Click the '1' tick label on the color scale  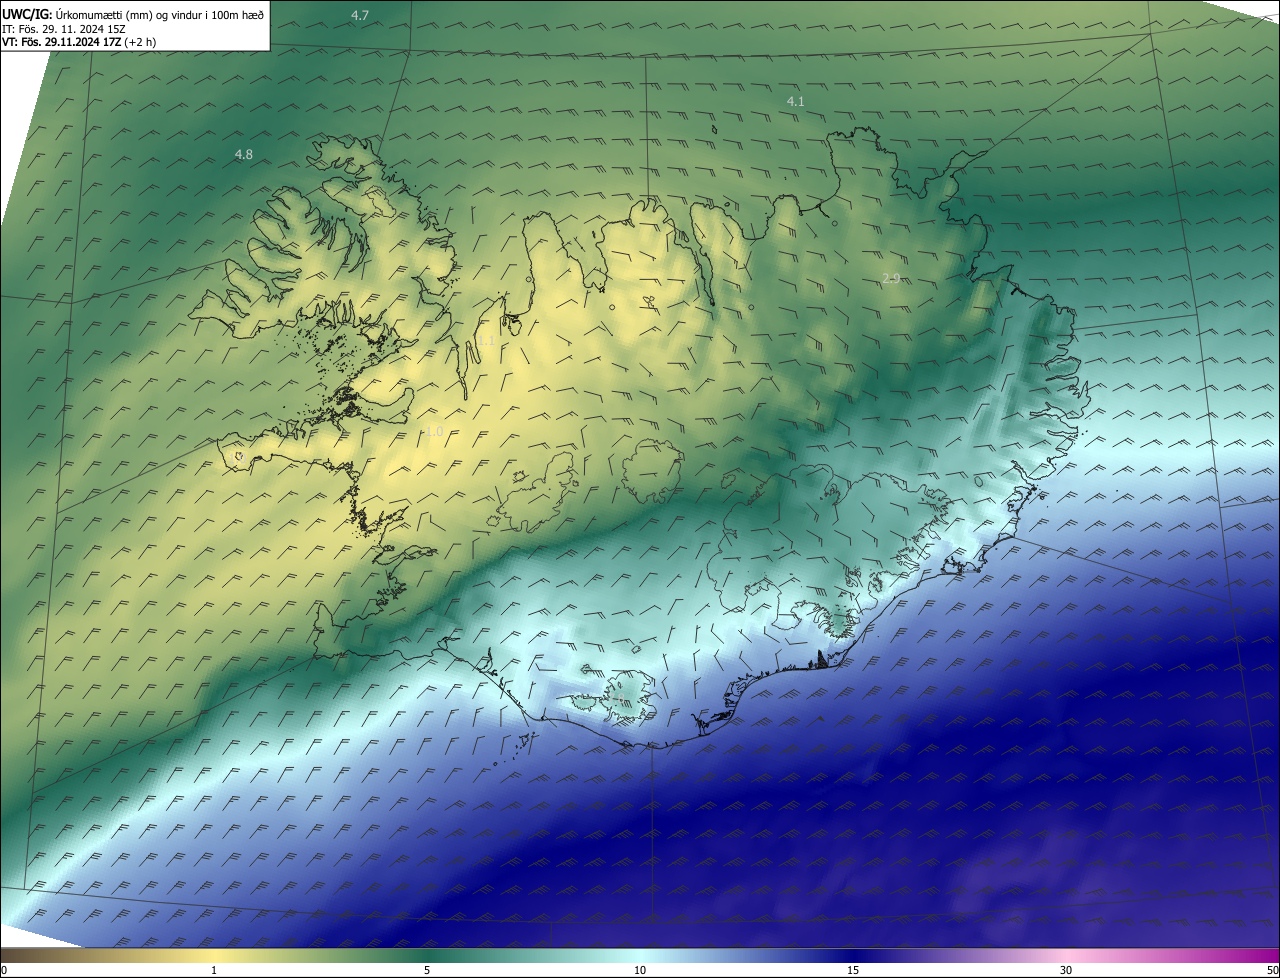(x=214, y=970)
